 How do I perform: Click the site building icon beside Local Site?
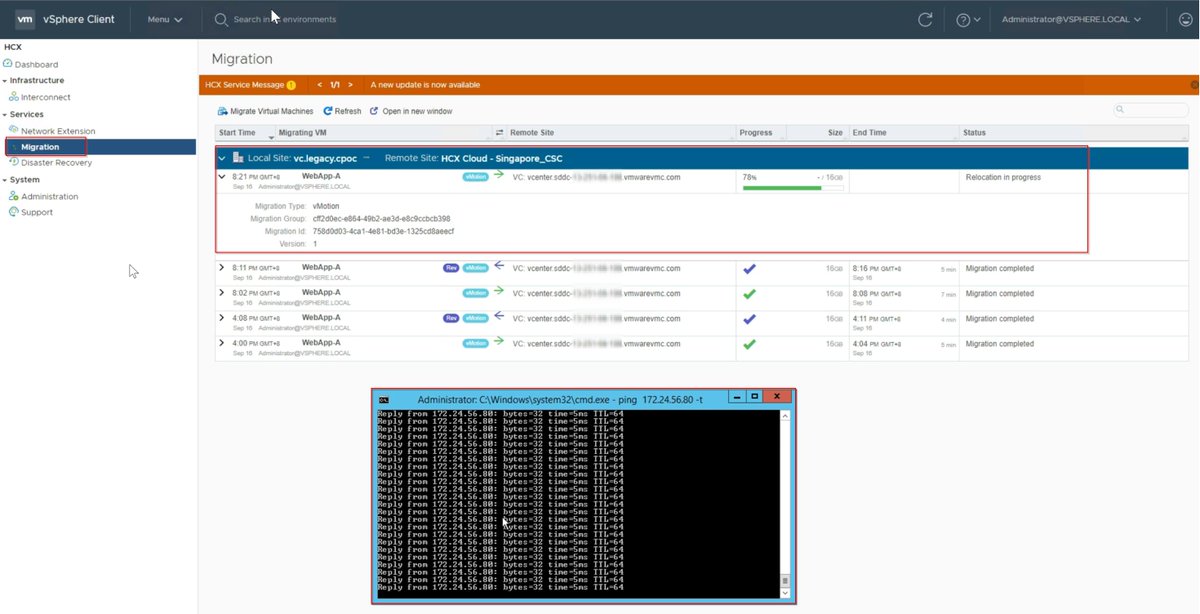click(238, 158)
